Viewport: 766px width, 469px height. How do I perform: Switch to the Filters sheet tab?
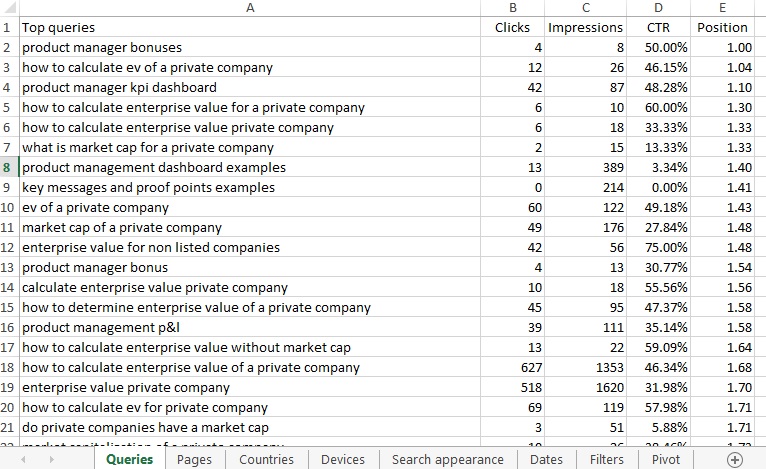(x=607, y=459)
